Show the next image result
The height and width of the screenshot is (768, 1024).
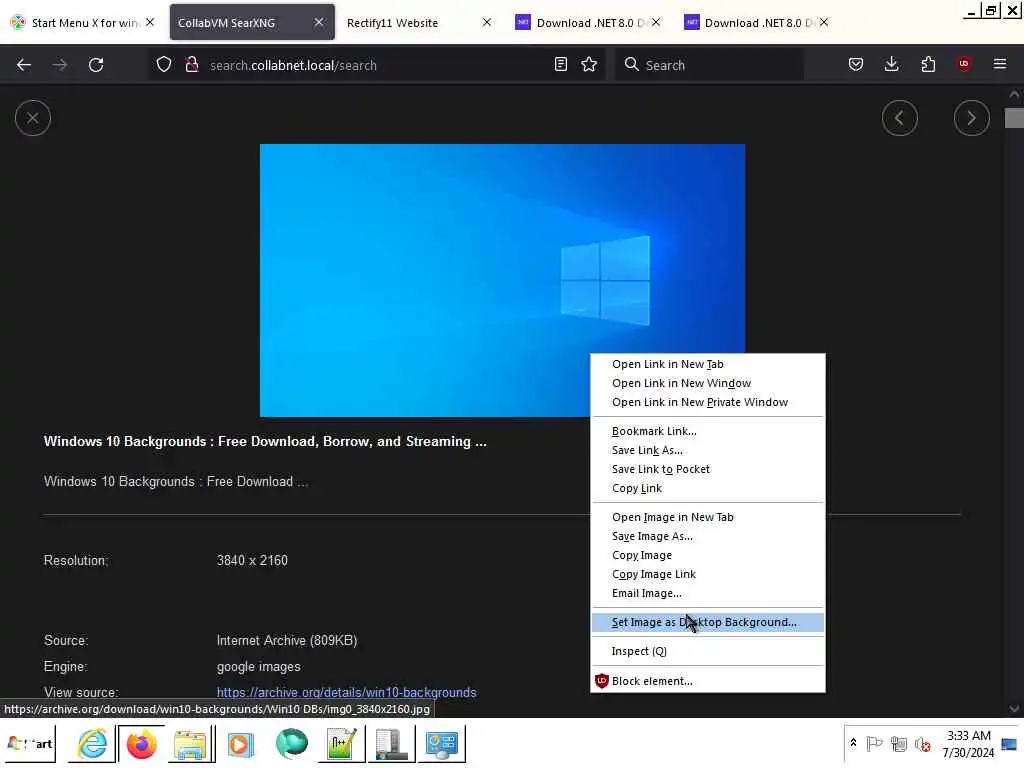tap(971, 118)
